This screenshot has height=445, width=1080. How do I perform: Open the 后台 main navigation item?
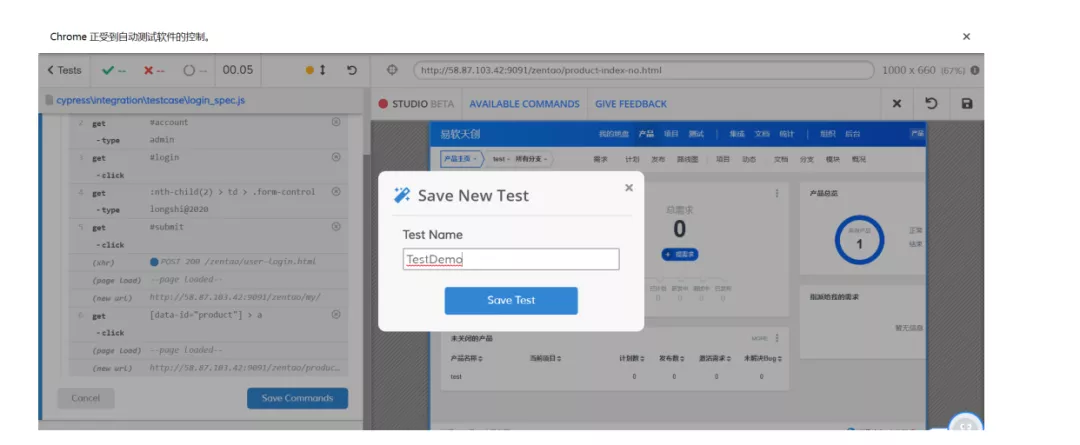coord(852,134)
